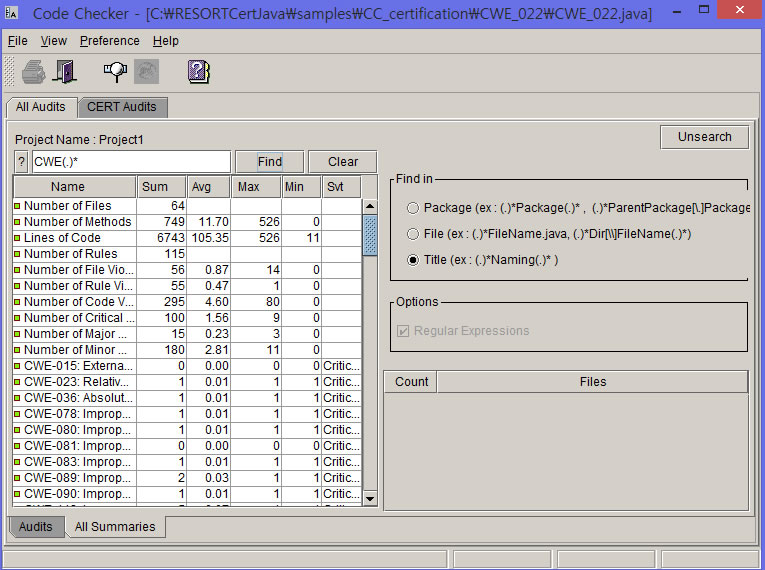Select the Number of Code V... row
This screenshot has height=570, width=765.
tap(187, 302)
